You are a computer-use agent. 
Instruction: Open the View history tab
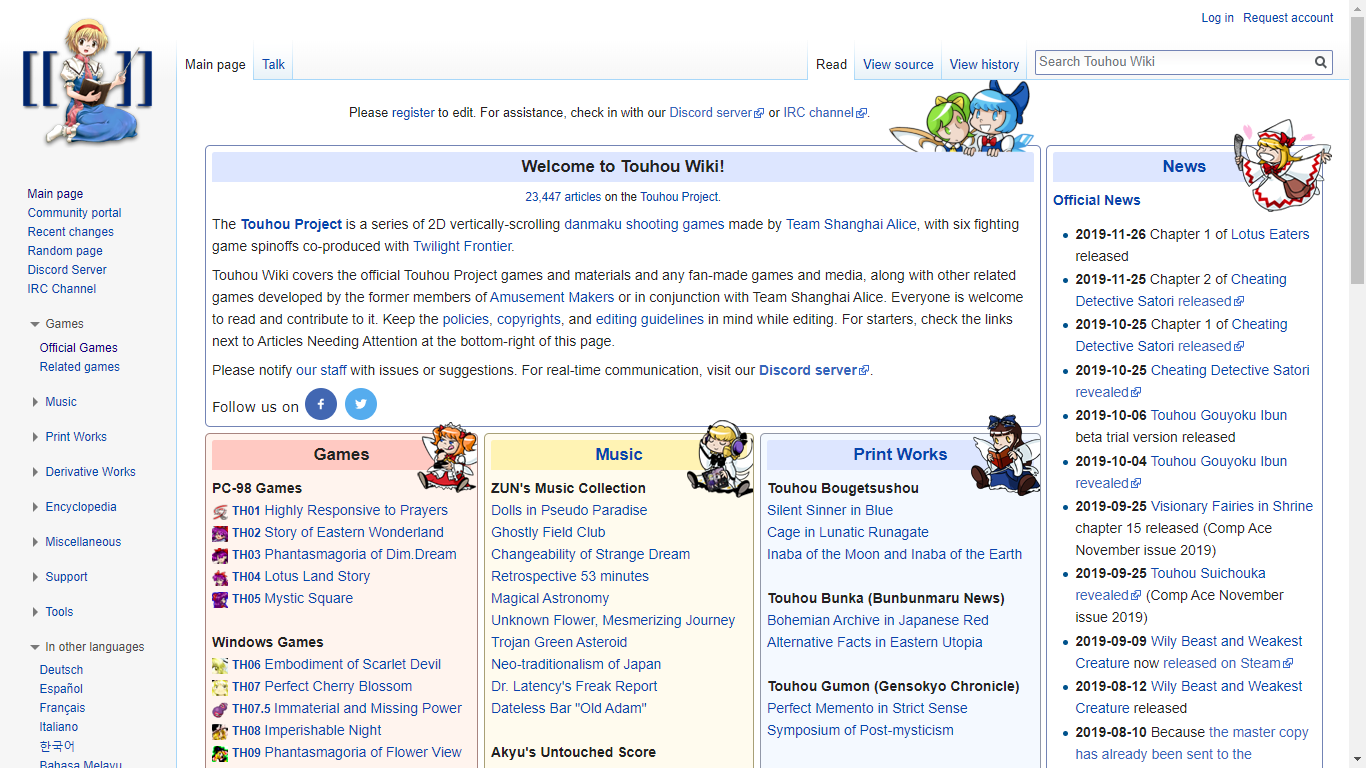pos(984,64)
